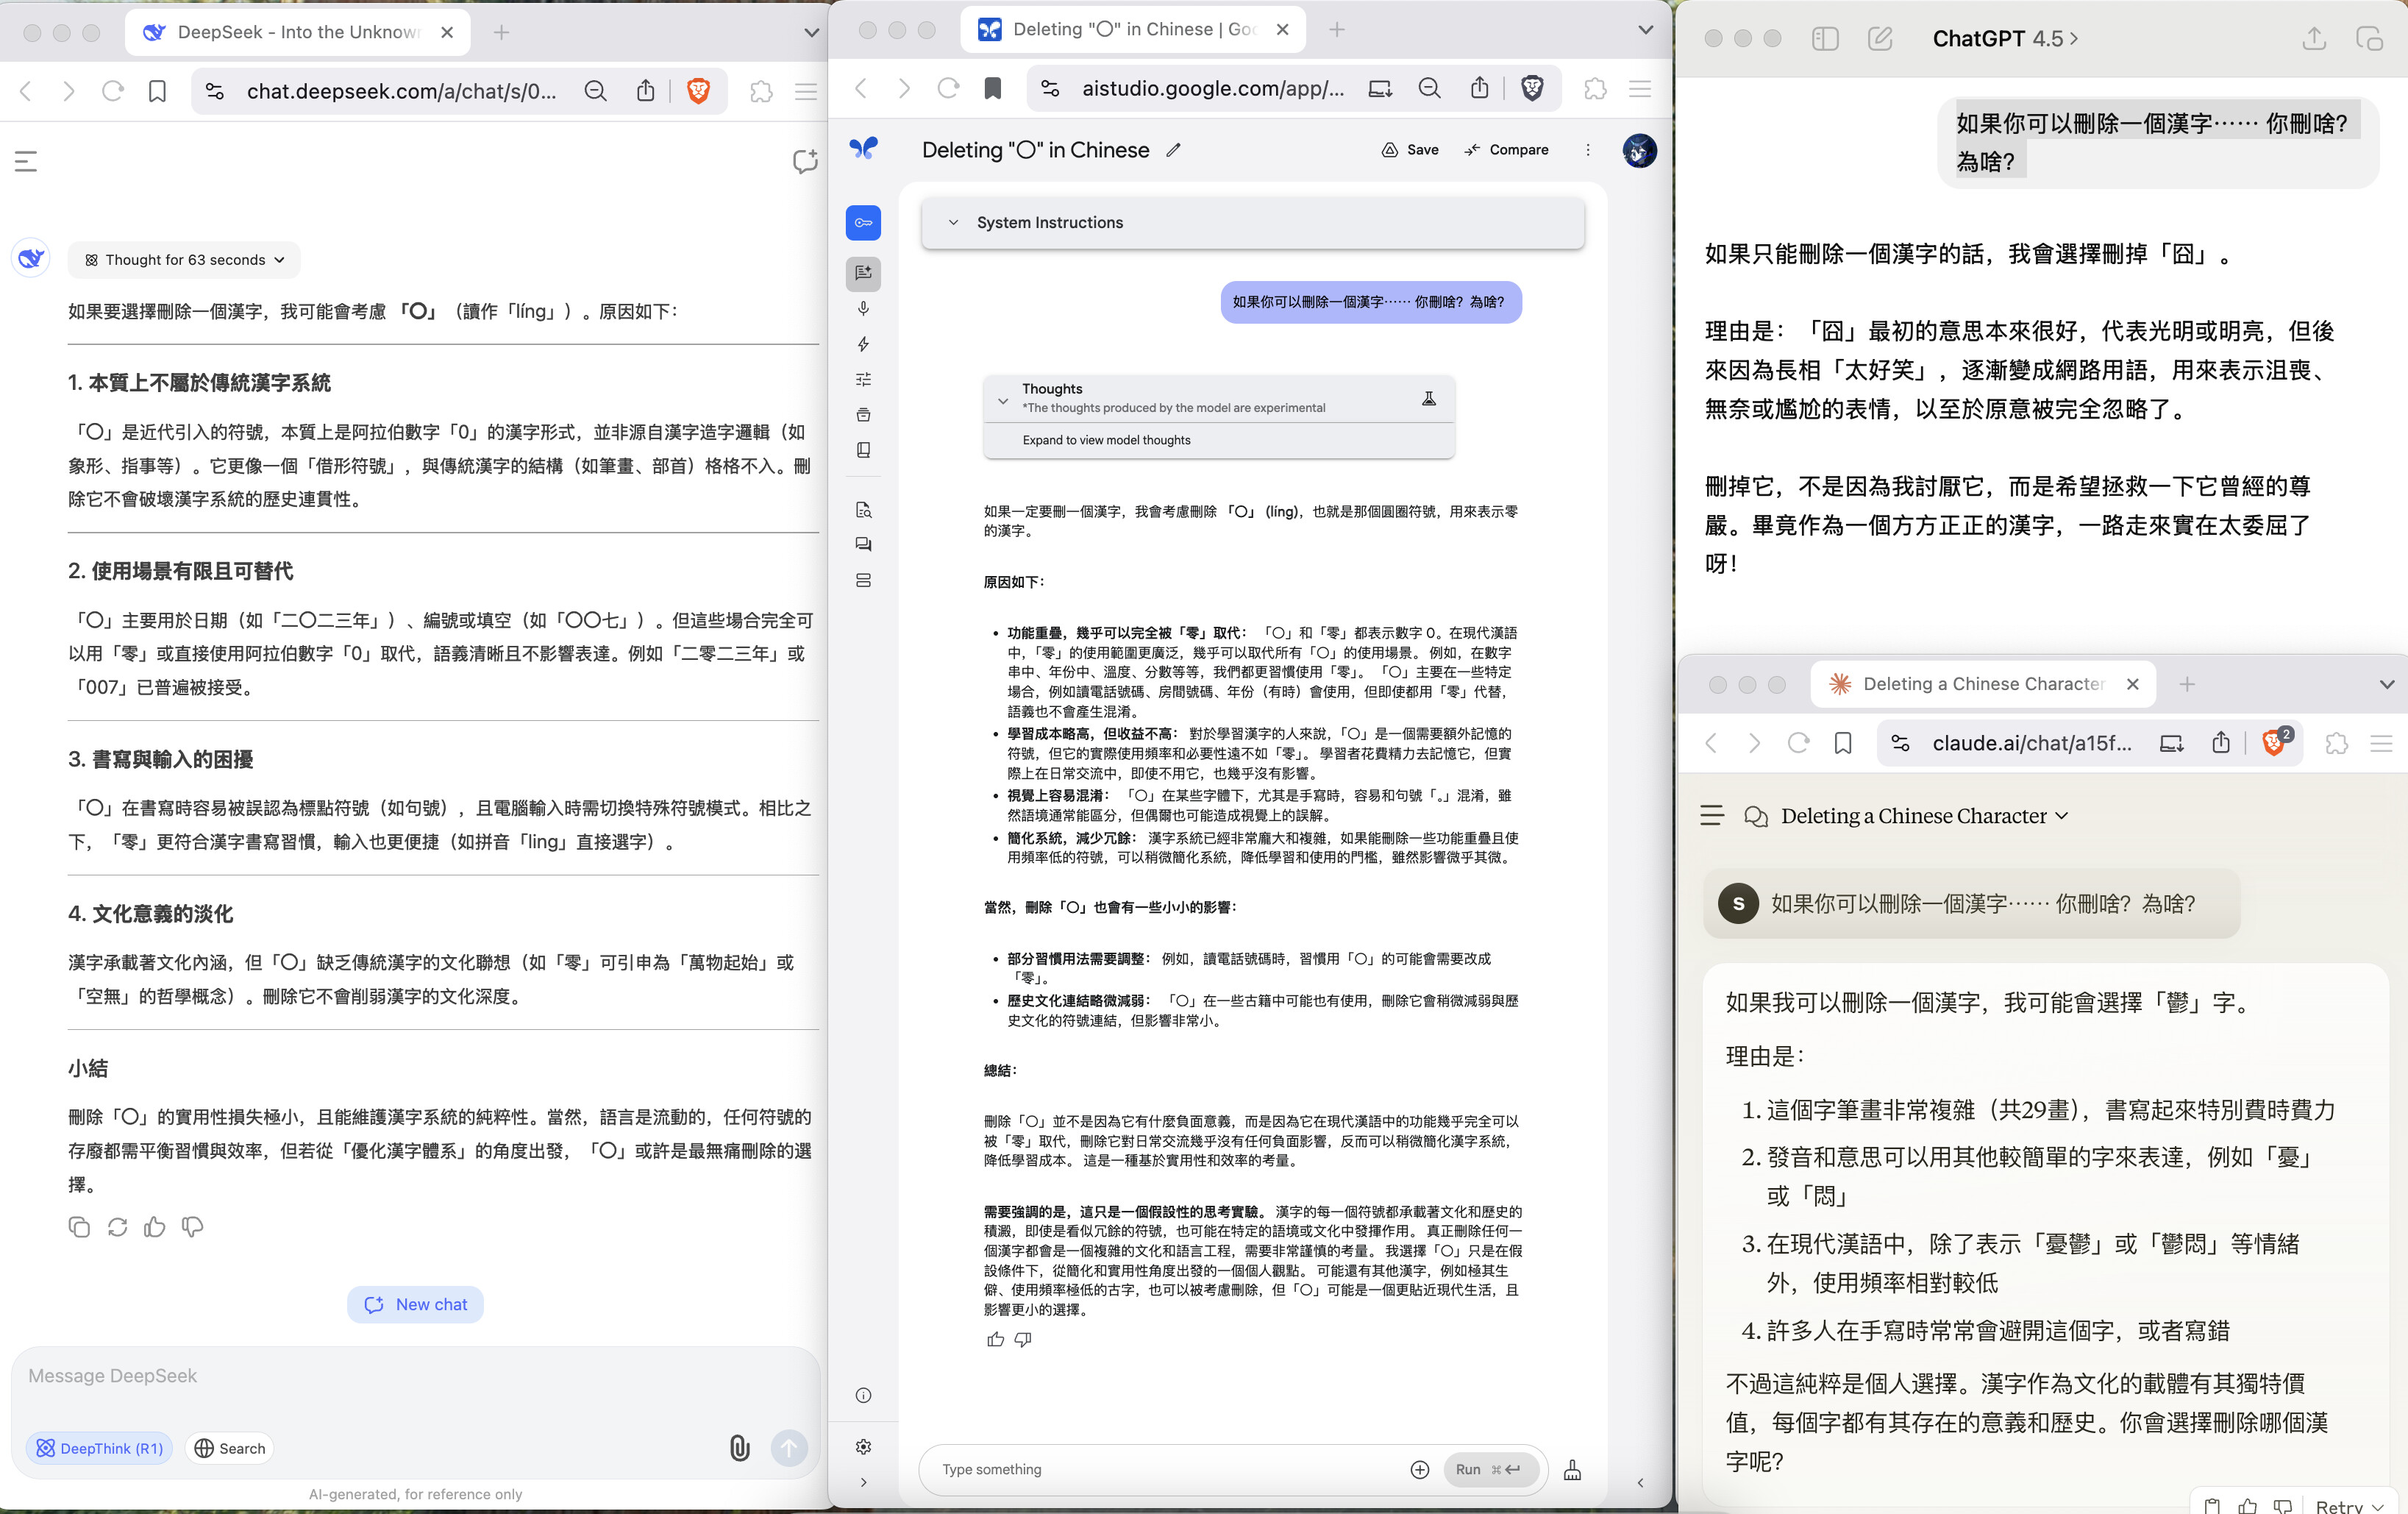2408x1514 pixels.
Task: Open the AI Studio settings gear
Action: coord(863,1447)
